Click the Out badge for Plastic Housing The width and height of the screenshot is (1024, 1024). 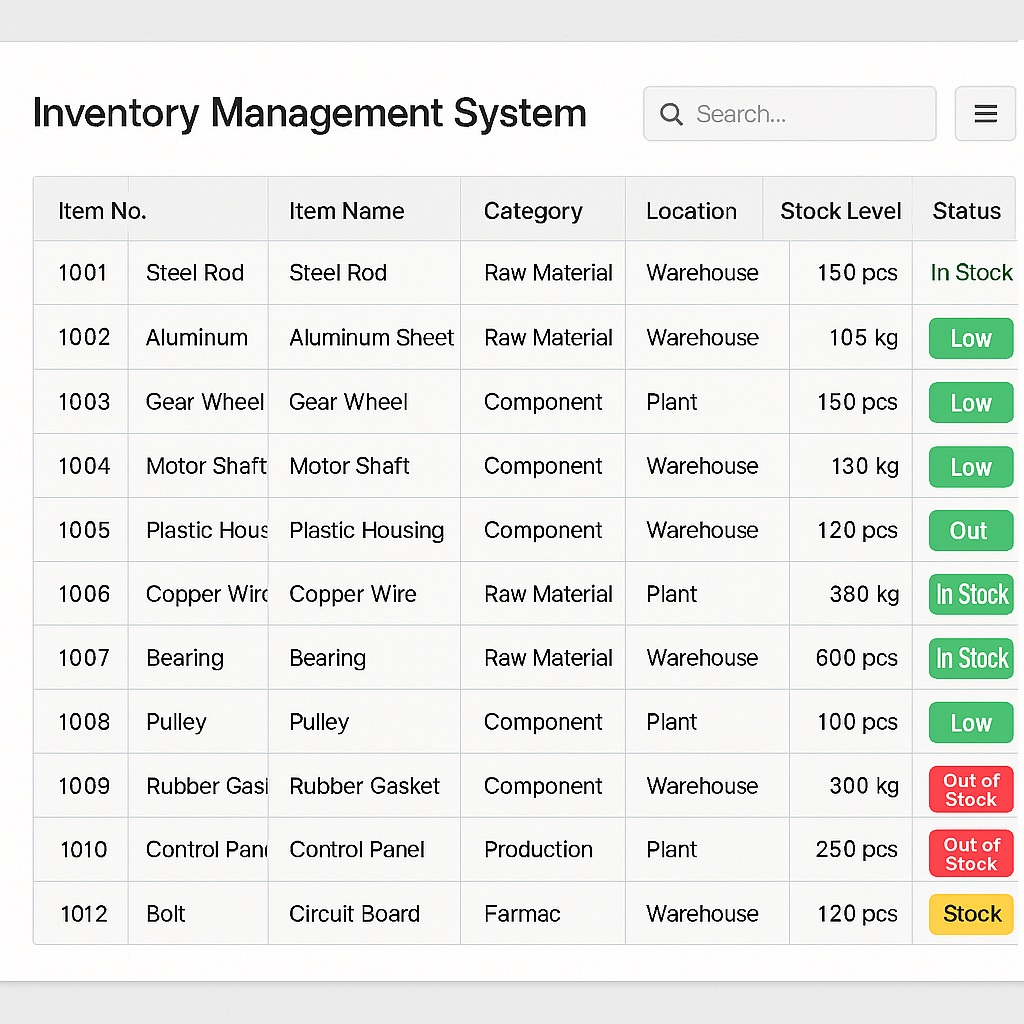(x=970, y=530)
